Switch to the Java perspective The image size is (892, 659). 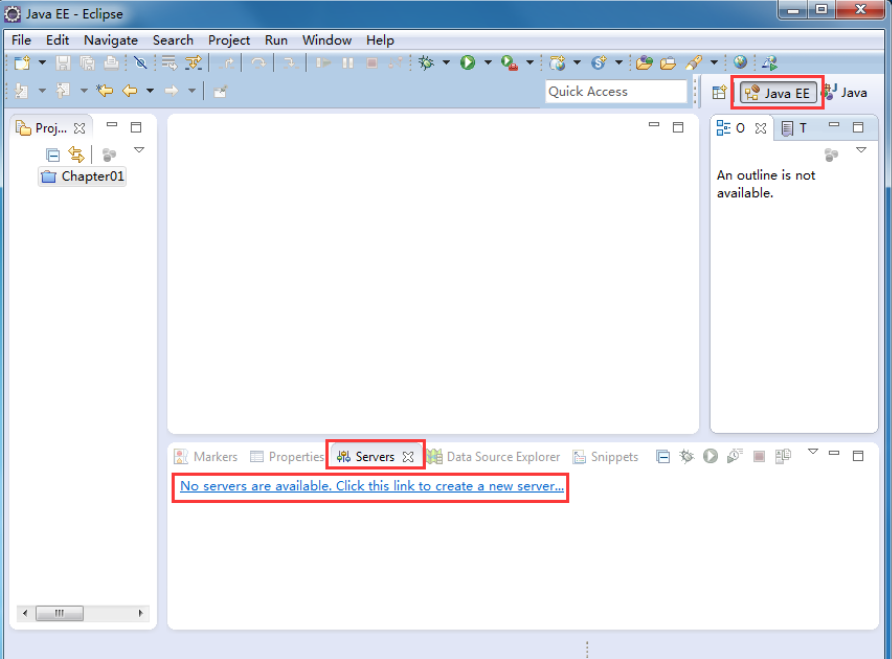[845, 92]
